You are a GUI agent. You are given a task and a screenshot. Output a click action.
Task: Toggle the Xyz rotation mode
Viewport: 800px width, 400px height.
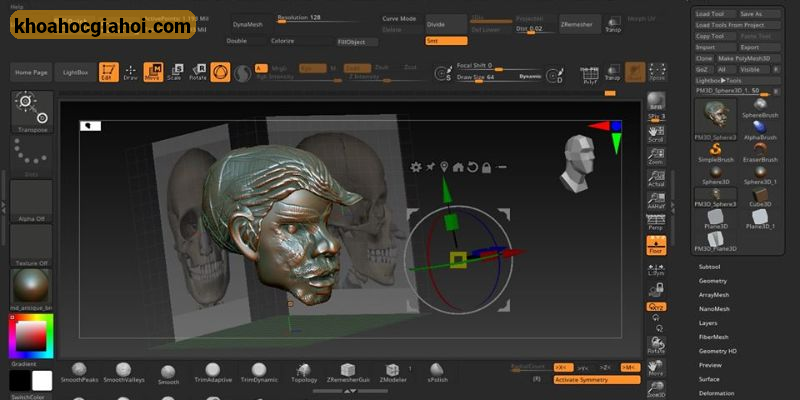point(656,307)
